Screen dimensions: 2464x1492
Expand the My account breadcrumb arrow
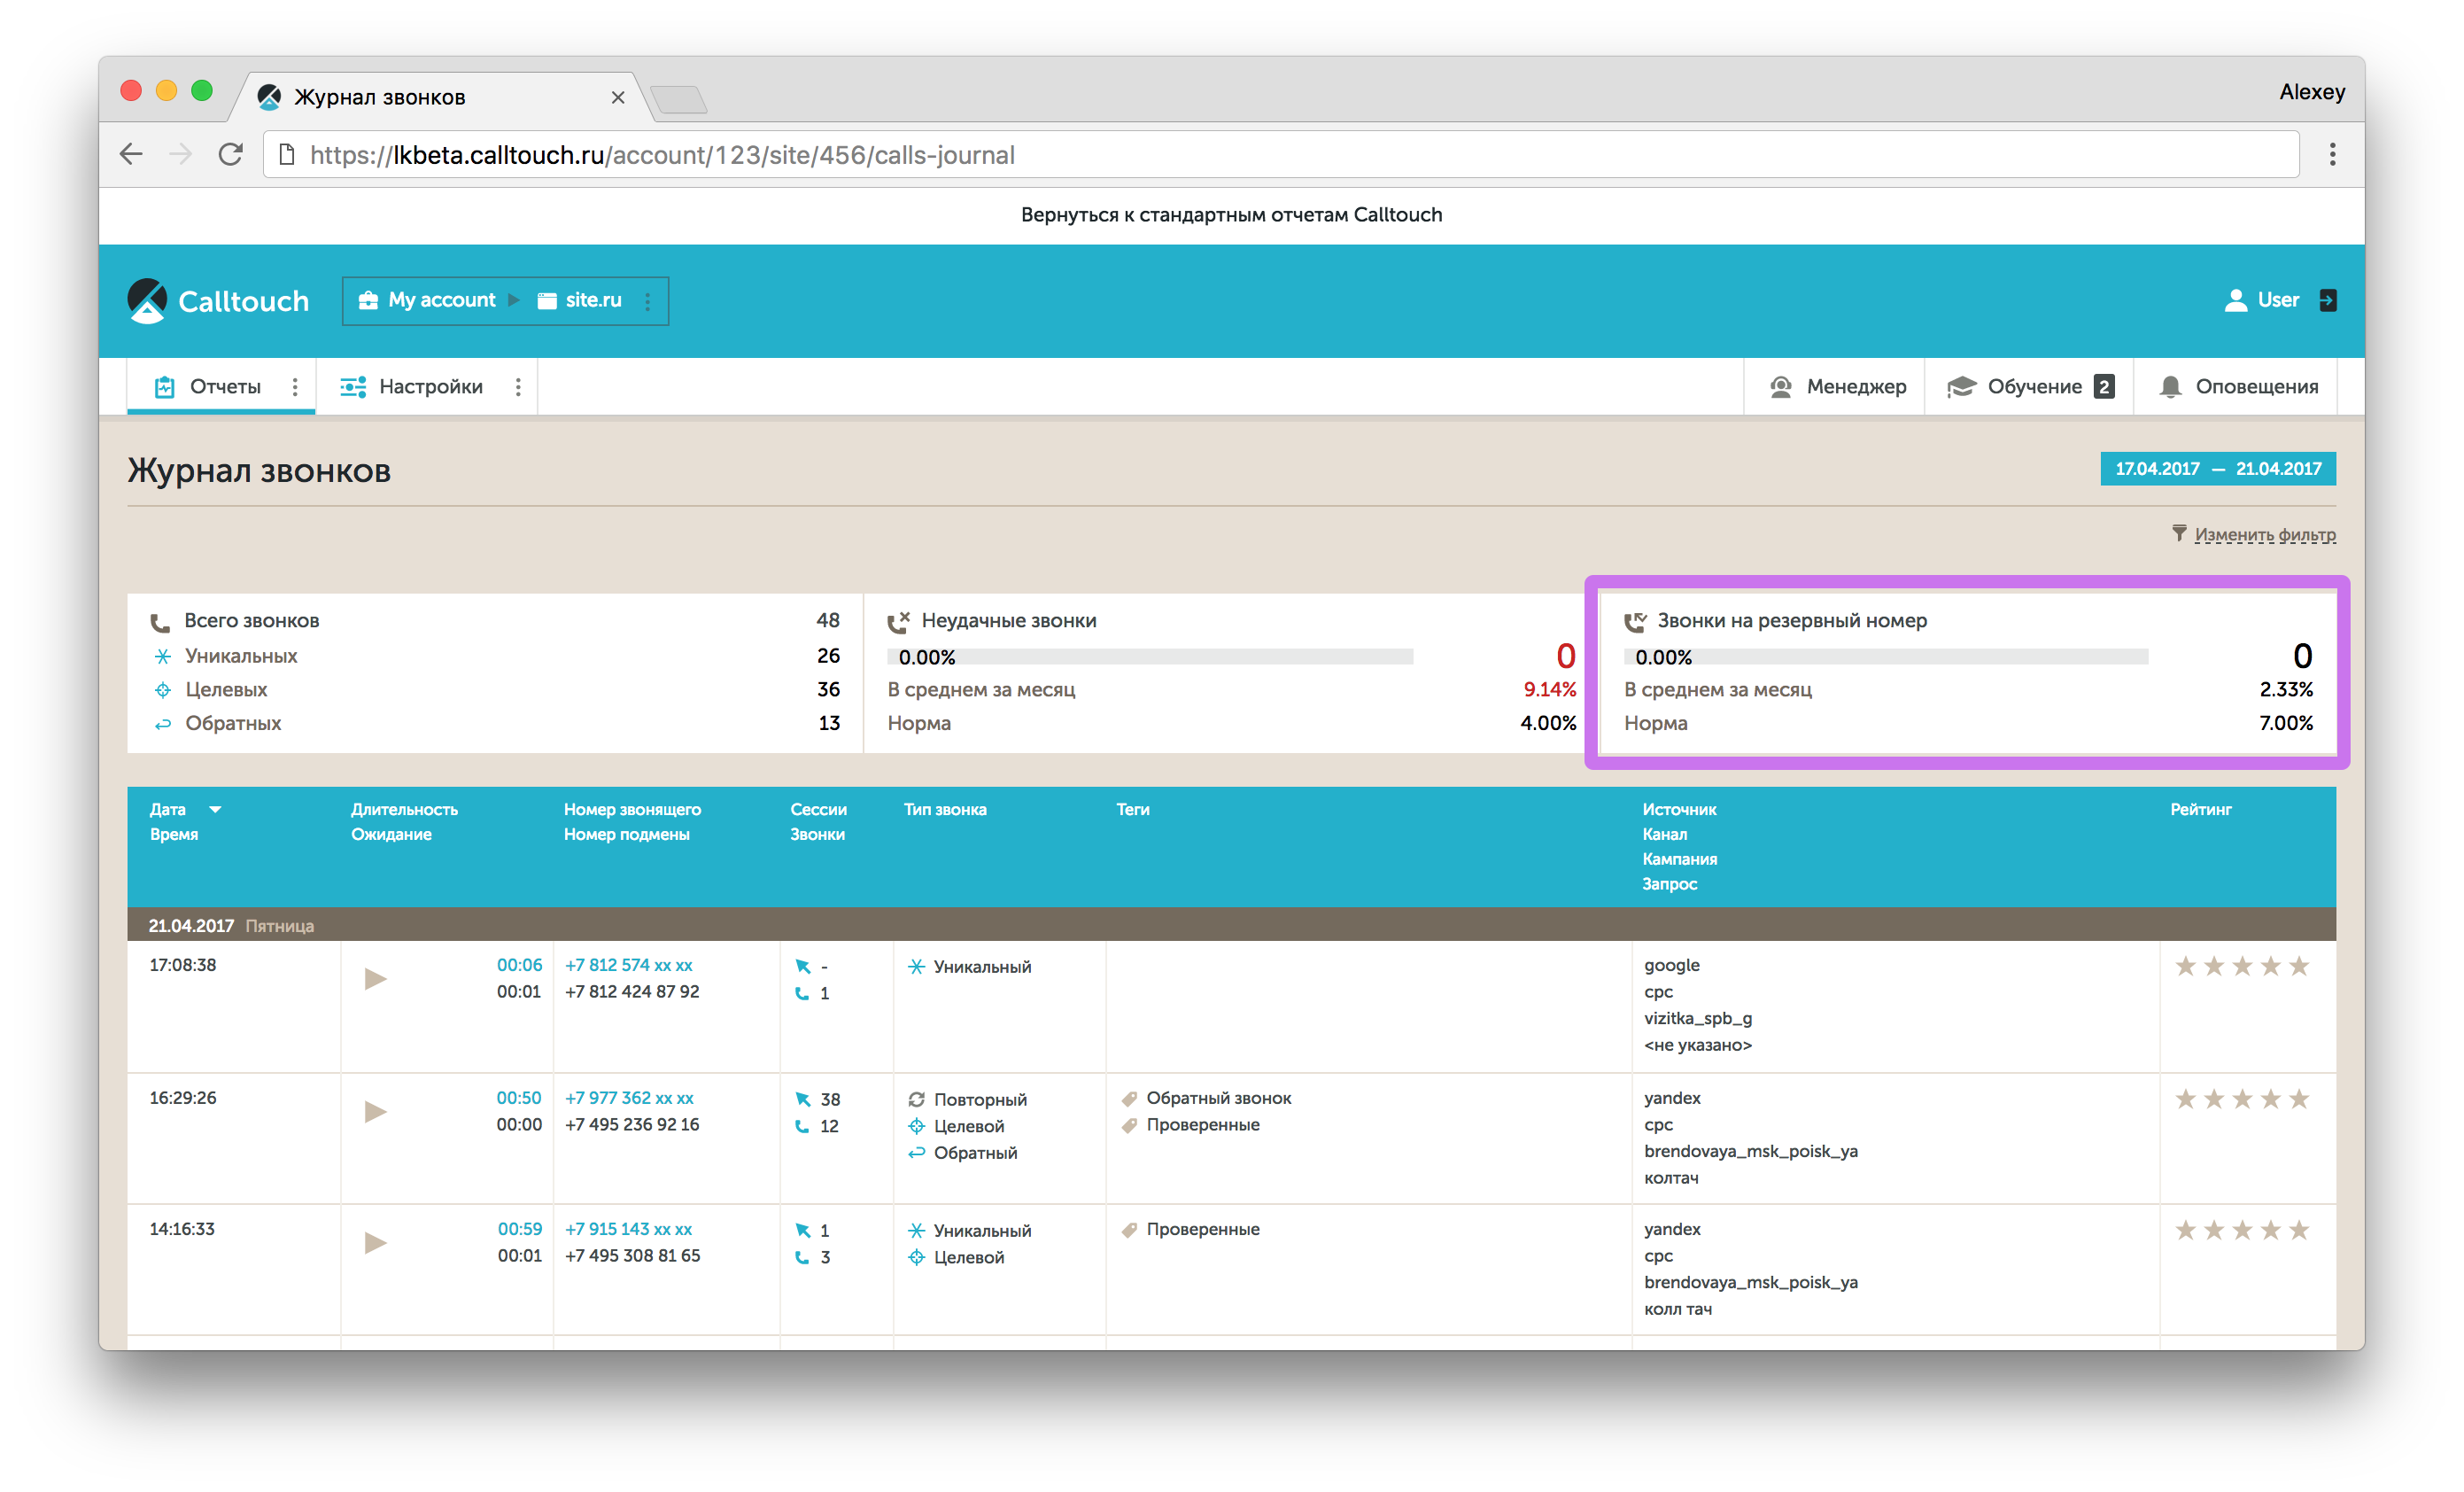pyautogui.click(x=514, y=300)
